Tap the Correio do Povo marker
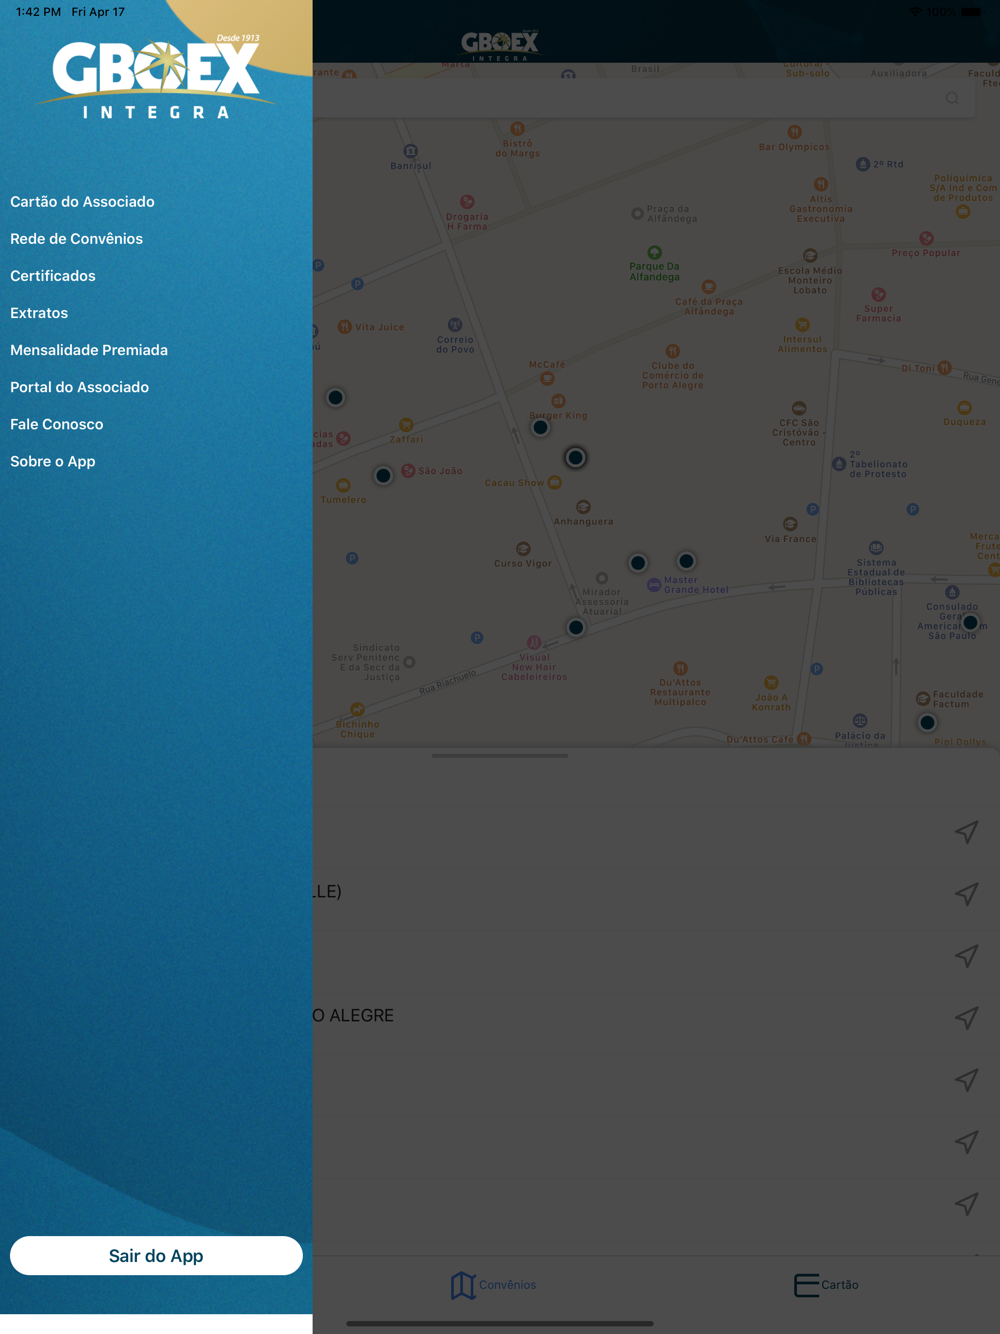 click(x=455, y=325)
